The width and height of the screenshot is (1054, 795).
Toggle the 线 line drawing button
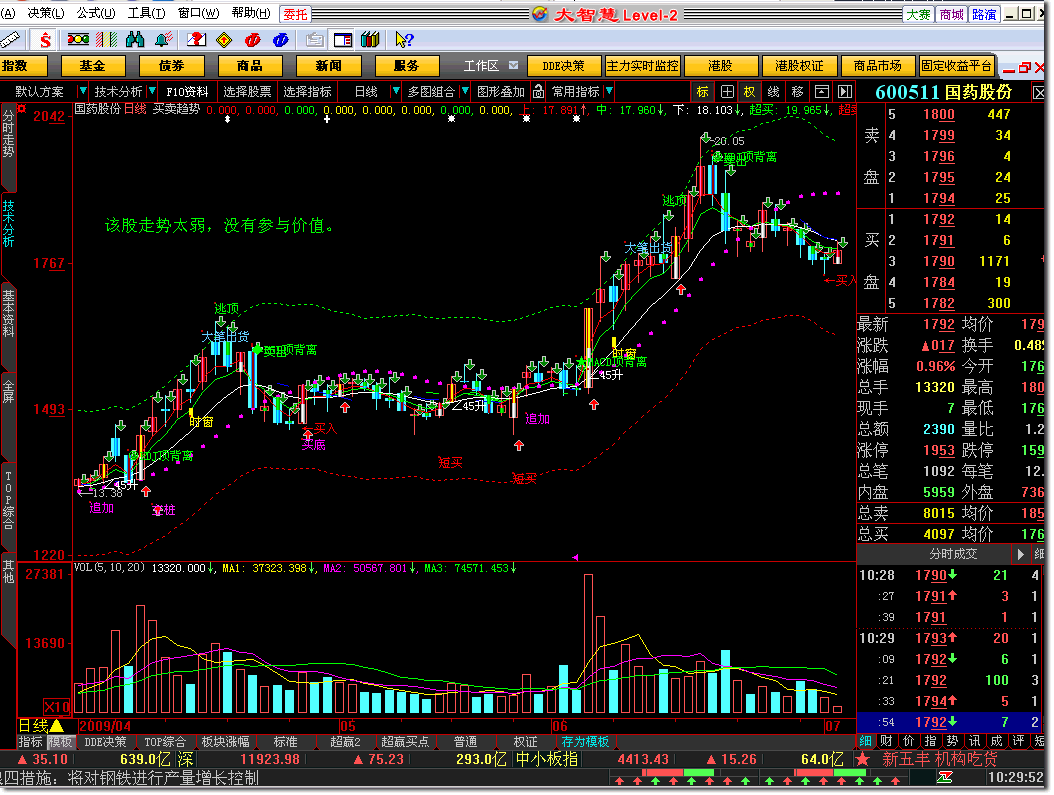tap(773, 91)
